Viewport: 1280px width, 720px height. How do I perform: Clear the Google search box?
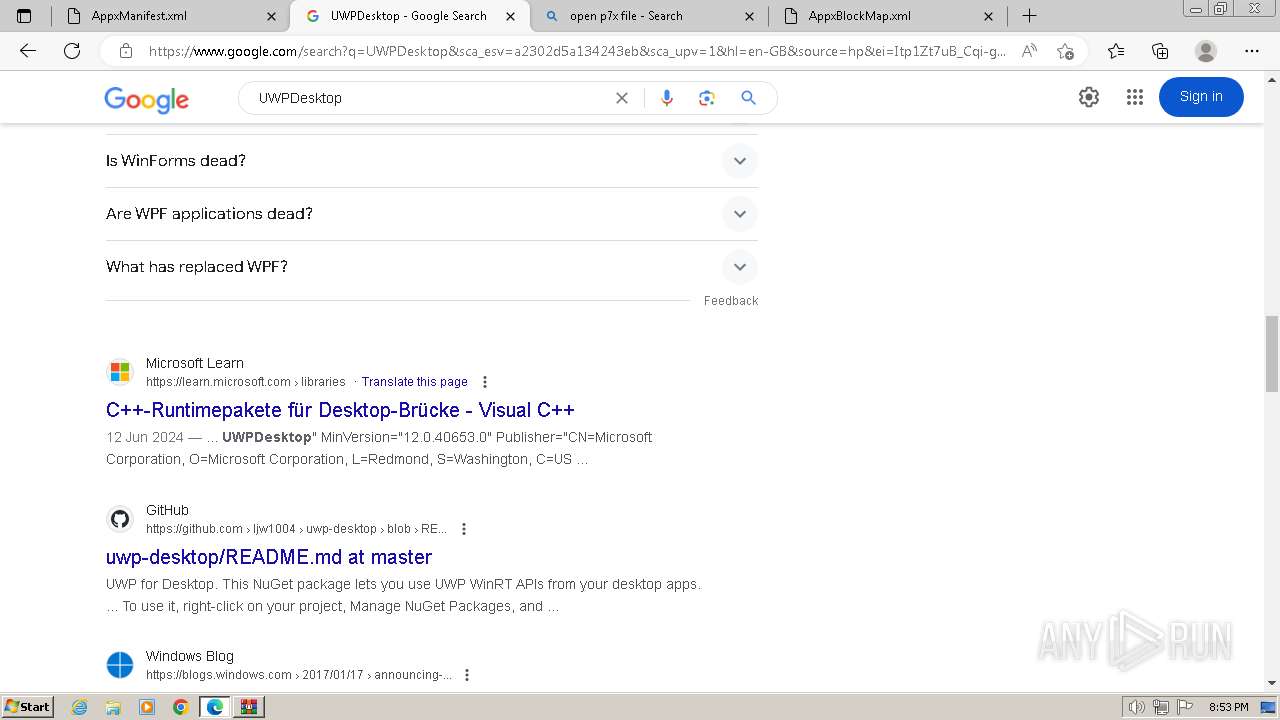pos(622,98)
